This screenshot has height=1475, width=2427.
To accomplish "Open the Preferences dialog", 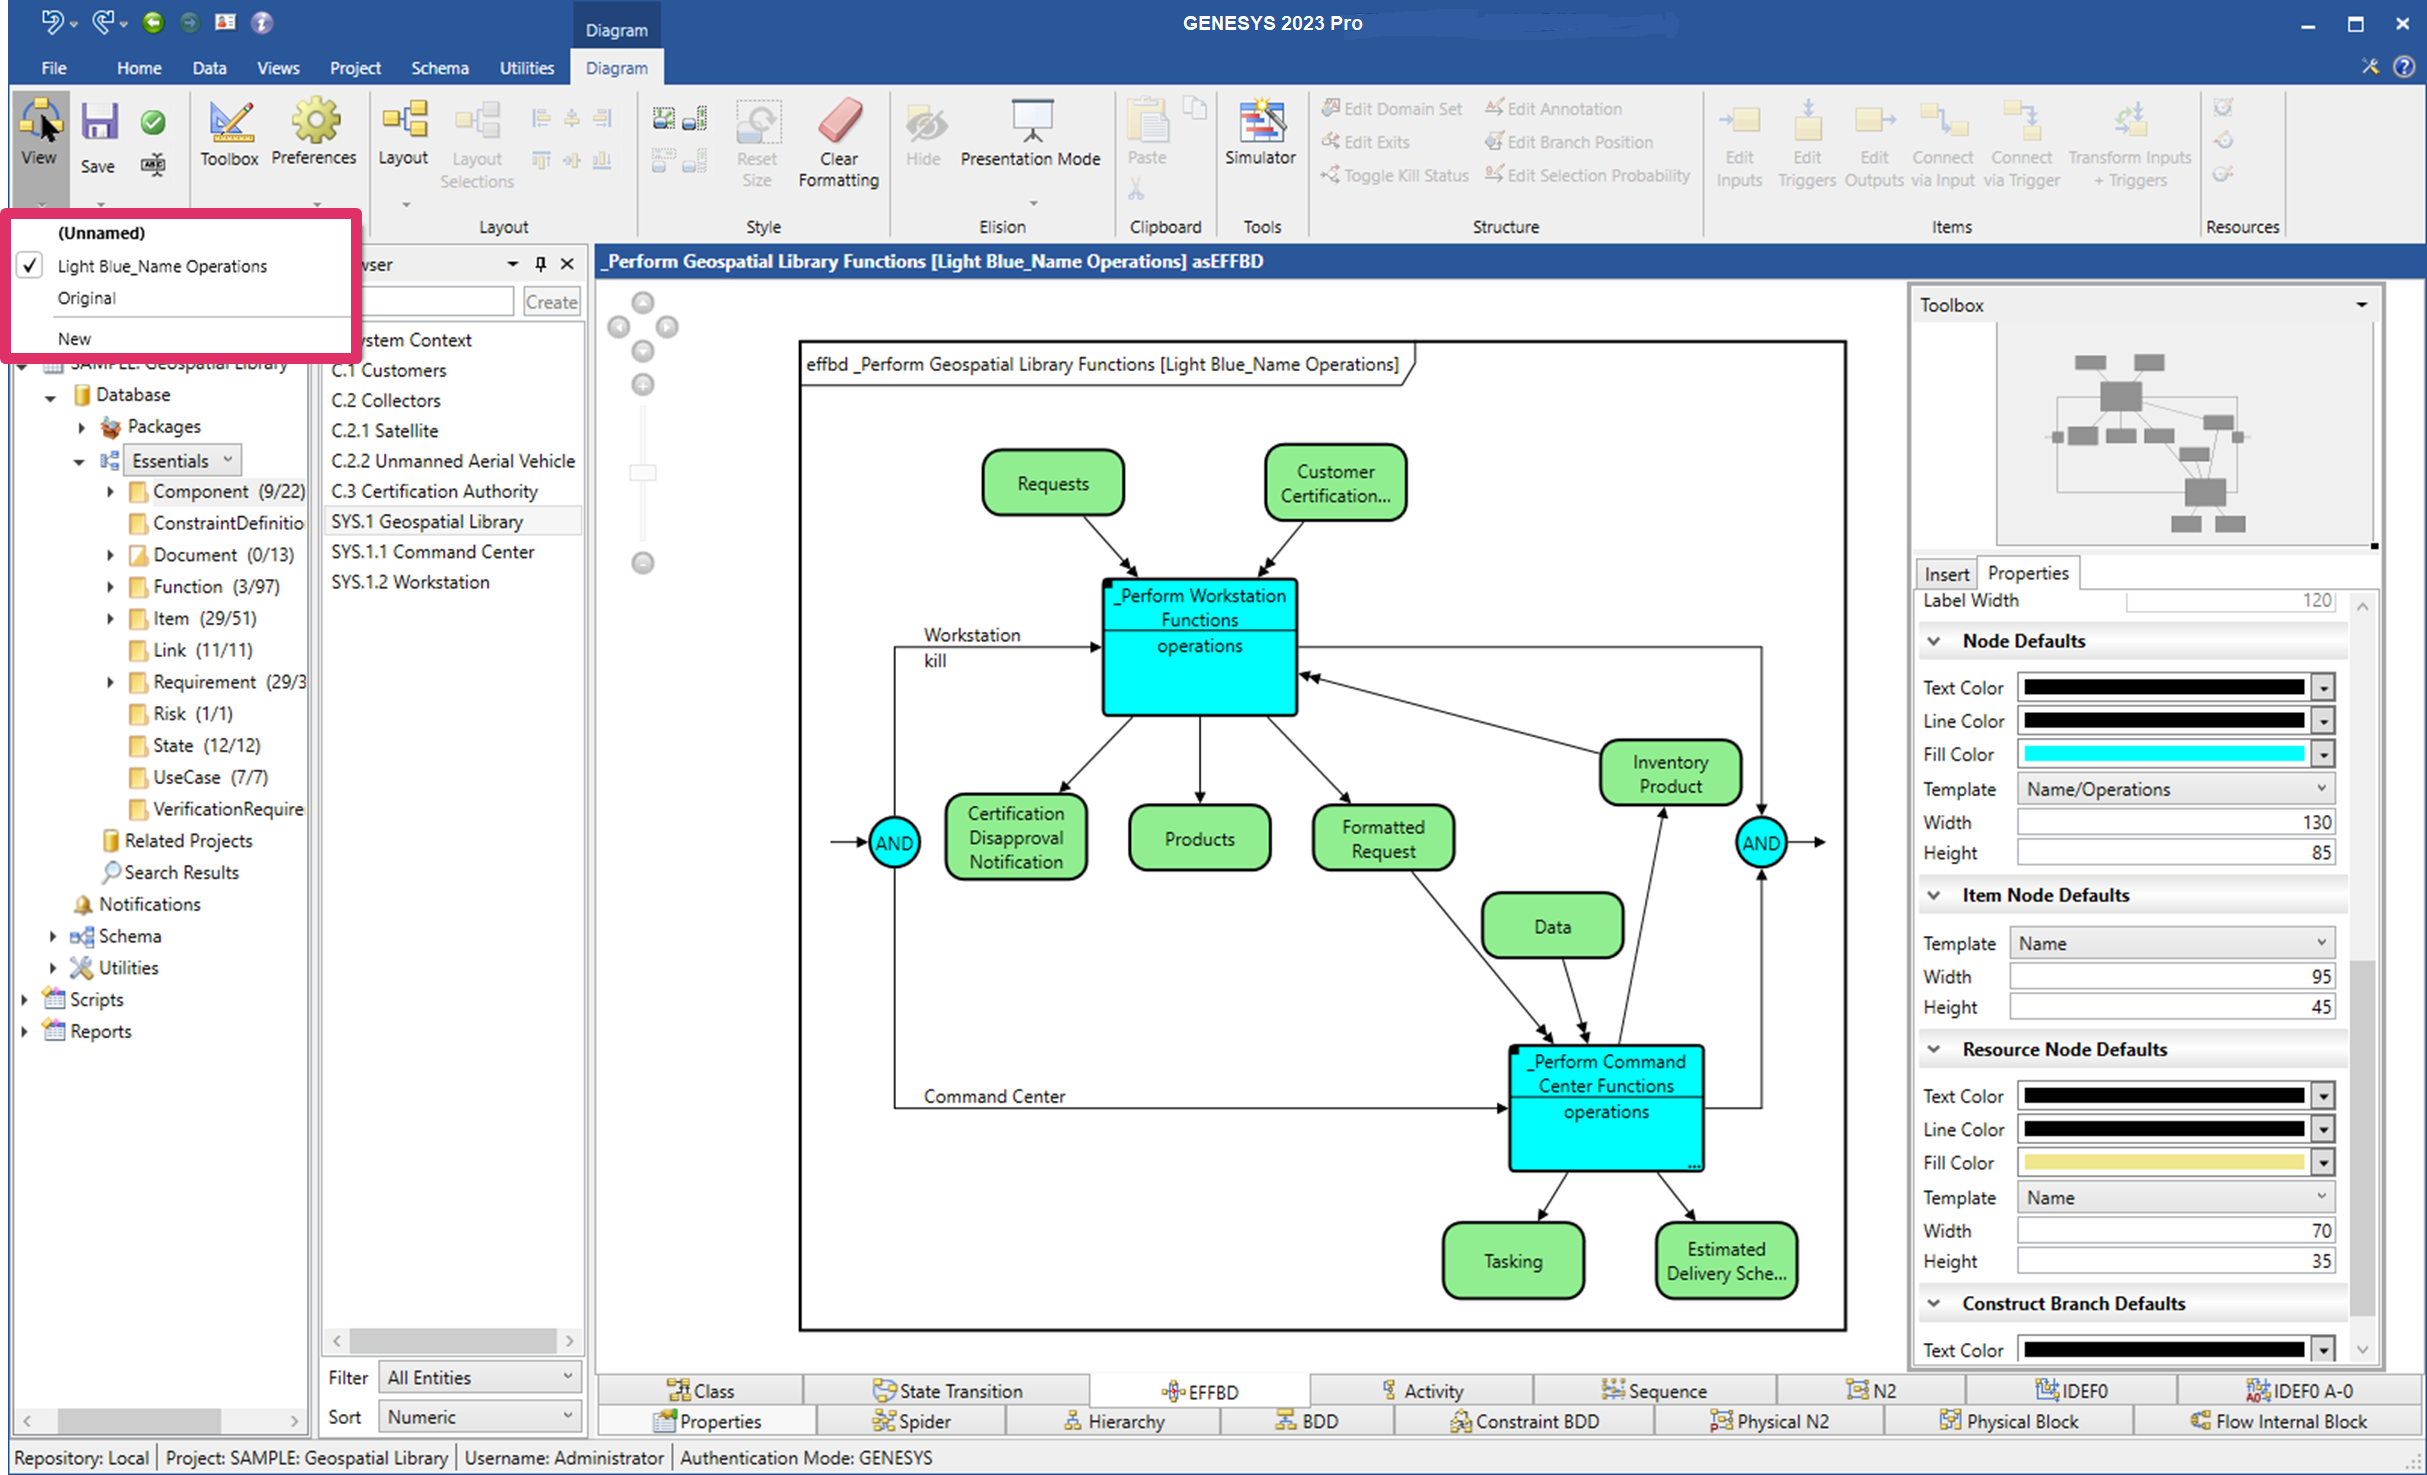I will coord(314,134).
